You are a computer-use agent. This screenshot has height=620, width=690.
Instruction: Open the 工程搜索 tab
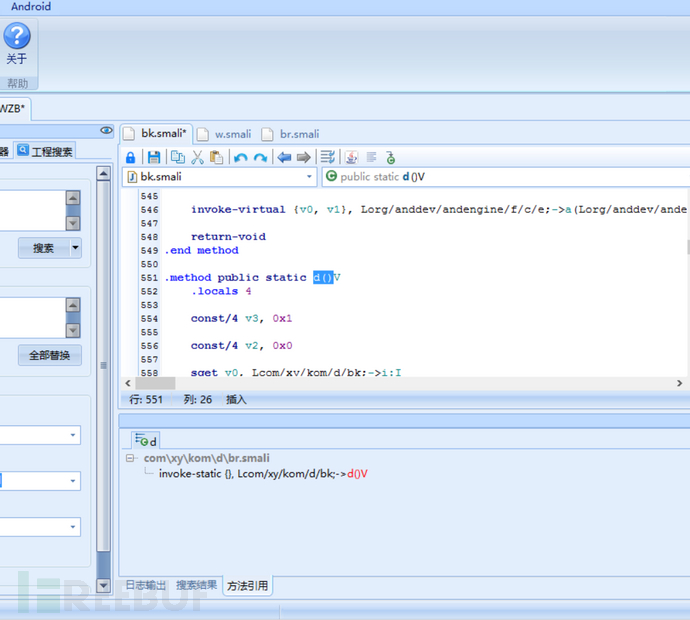[44, 151]
